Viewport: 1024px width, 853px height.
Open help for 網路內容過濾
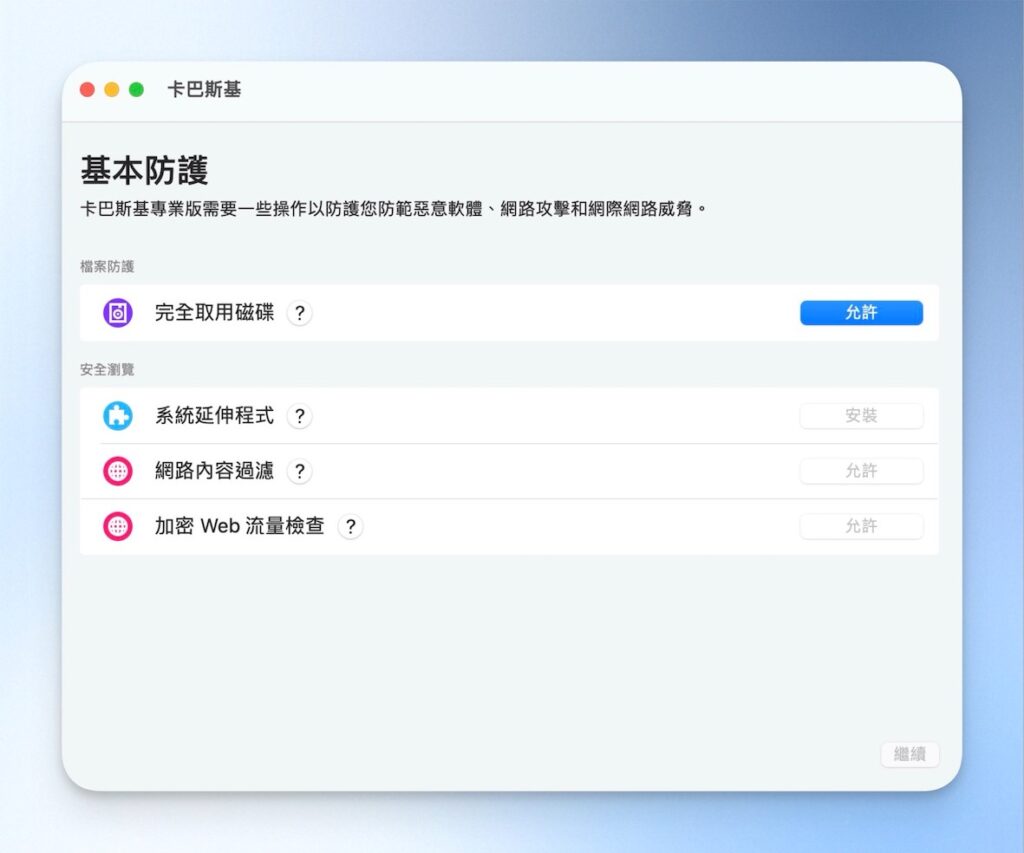(x=299, y=471)
